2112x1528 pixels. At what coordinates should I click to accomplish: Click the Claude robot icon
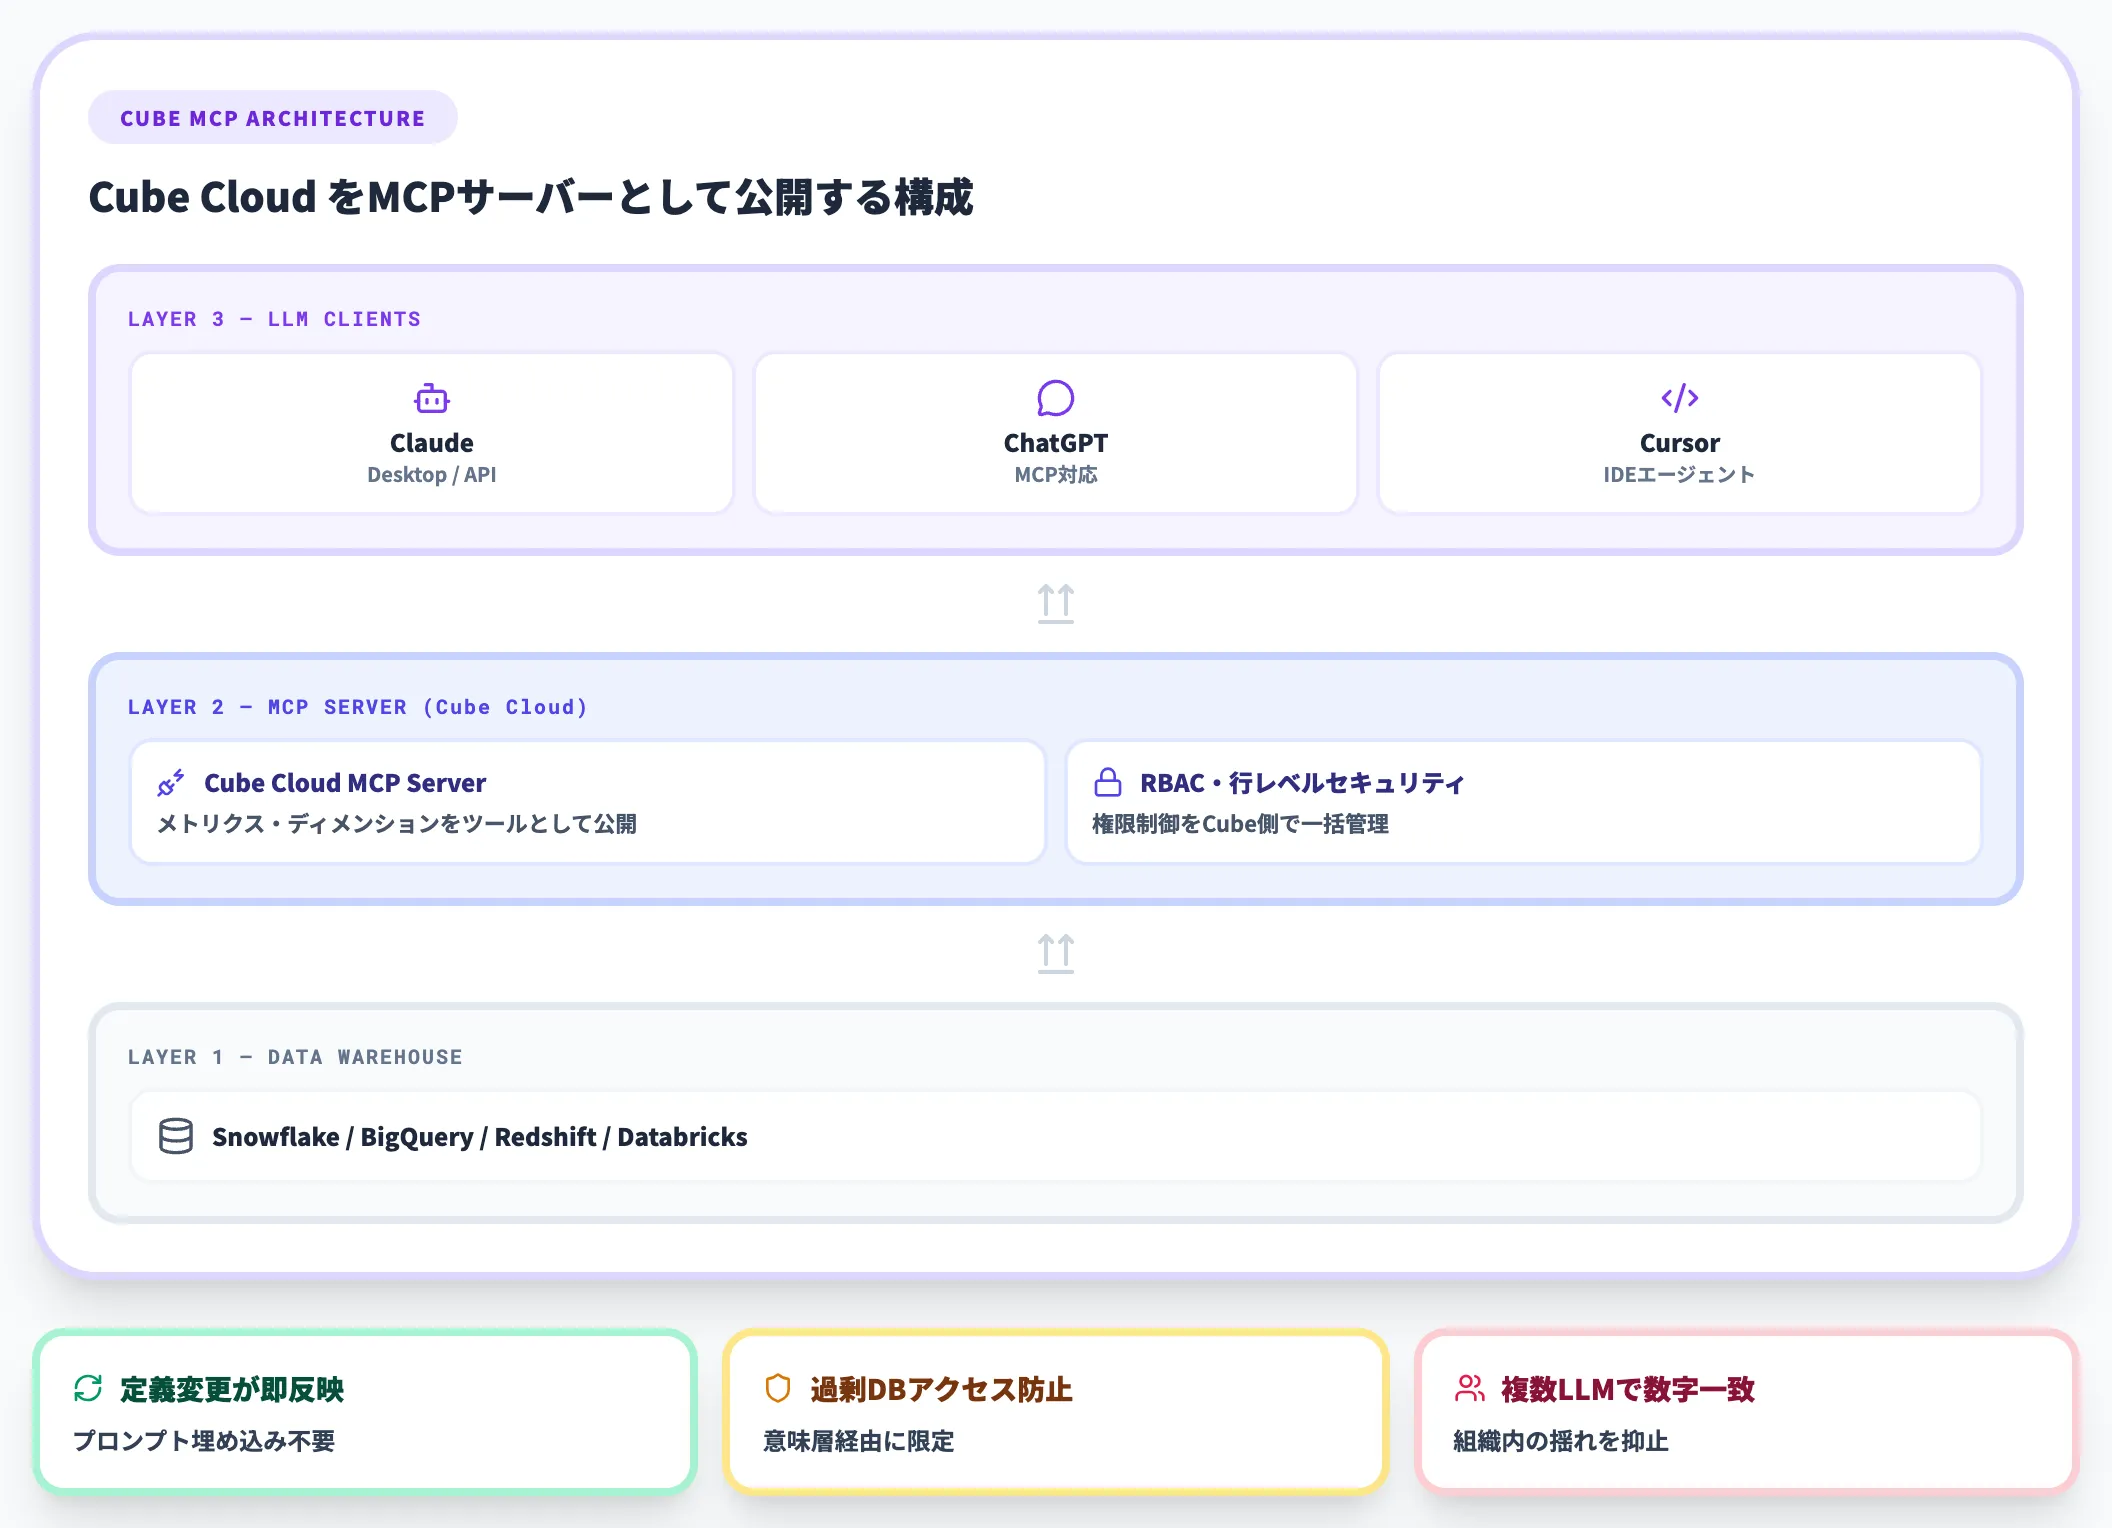click(x=432, y=399)
